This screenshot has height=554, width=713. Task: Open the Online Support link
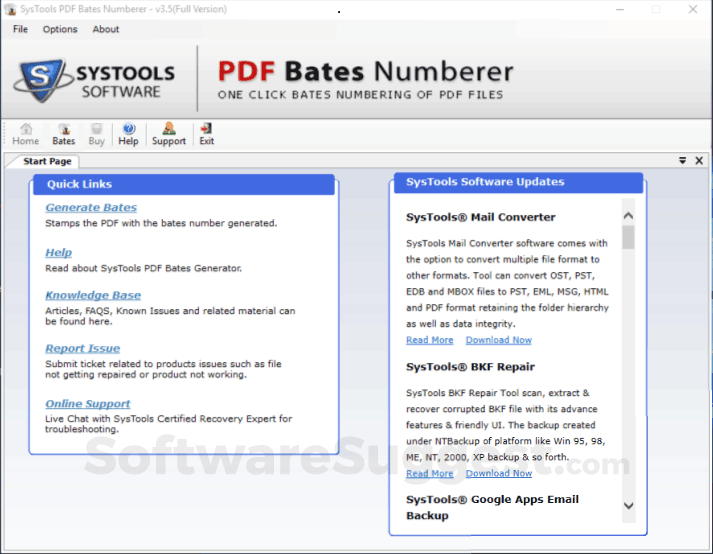pyautogui.click(x=88, y=404)
